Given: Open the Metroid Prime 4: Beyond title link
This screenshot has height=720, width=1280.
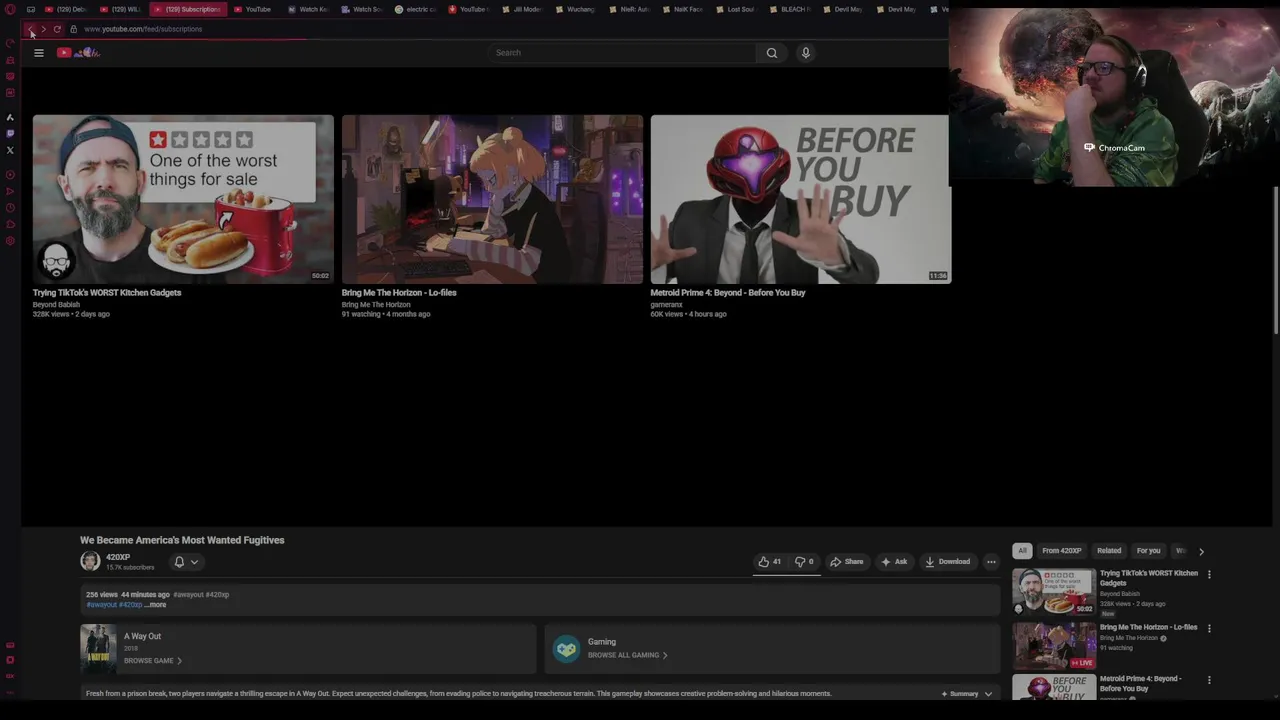Looking at the screenshot, I should pyautogui.click(x=728, y=293).
